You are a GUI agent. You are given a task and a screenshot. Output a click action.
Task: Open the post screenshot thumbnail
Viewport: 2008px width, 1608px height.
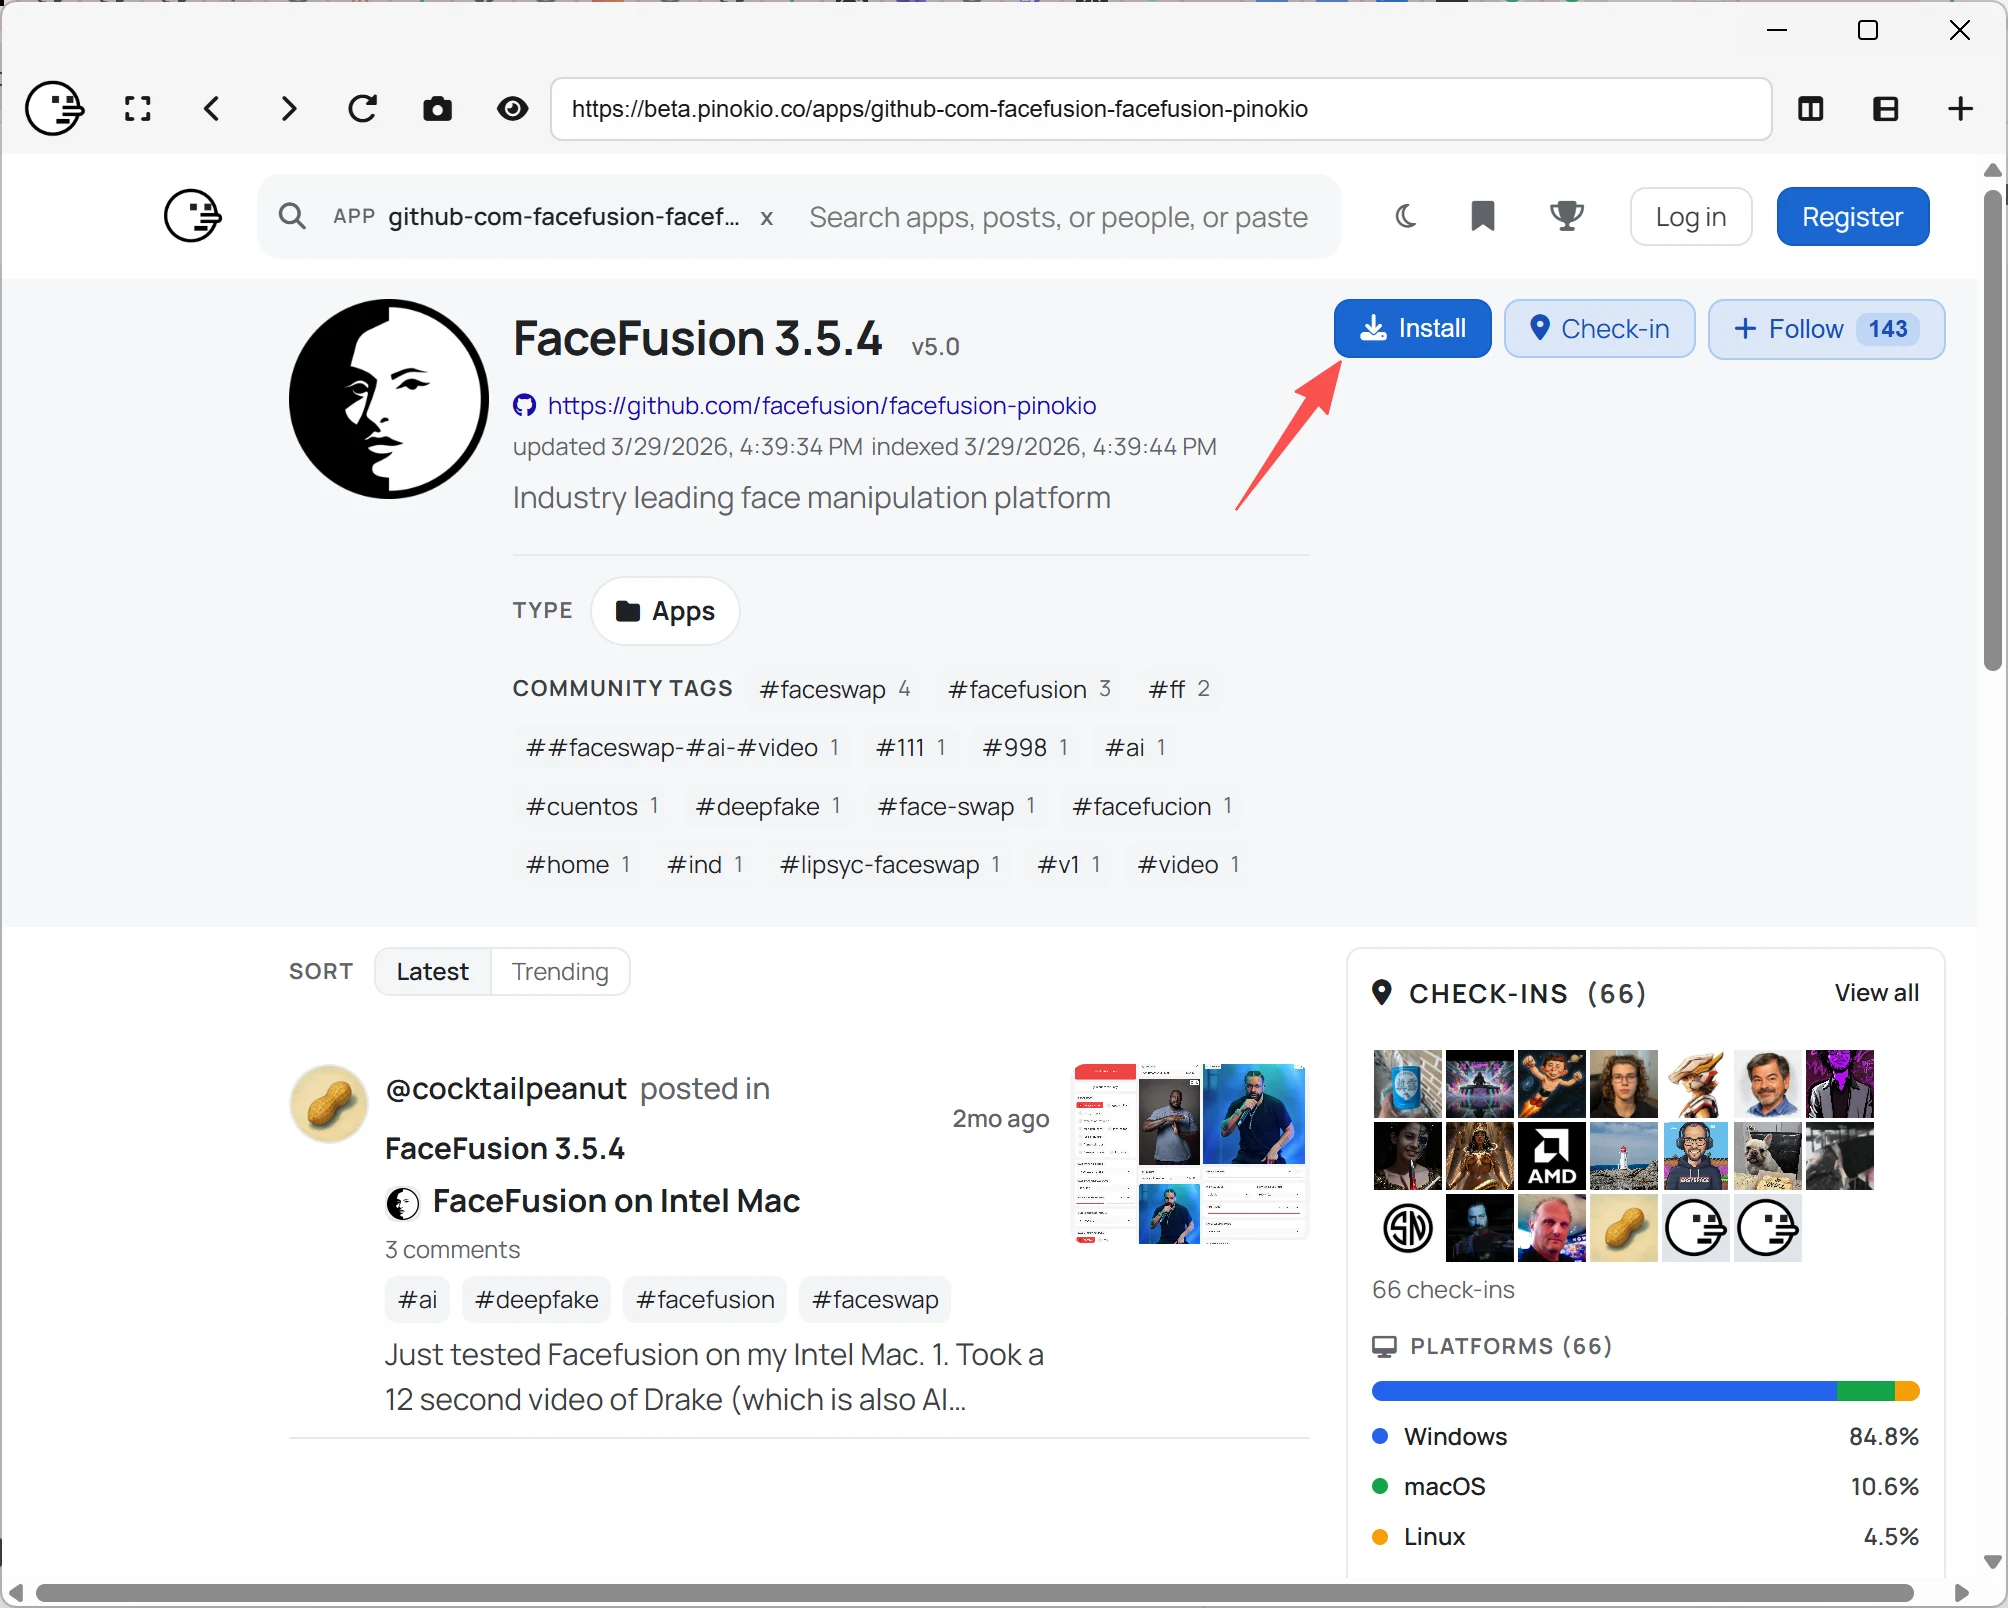1191,1153
